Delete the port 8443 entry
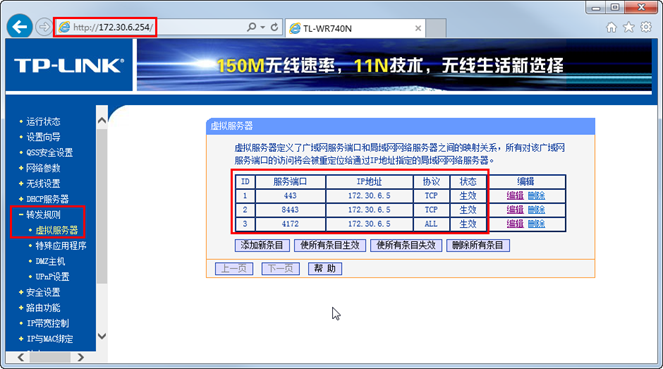This screenshot has width=663, height=369. [x=536, y=210]
